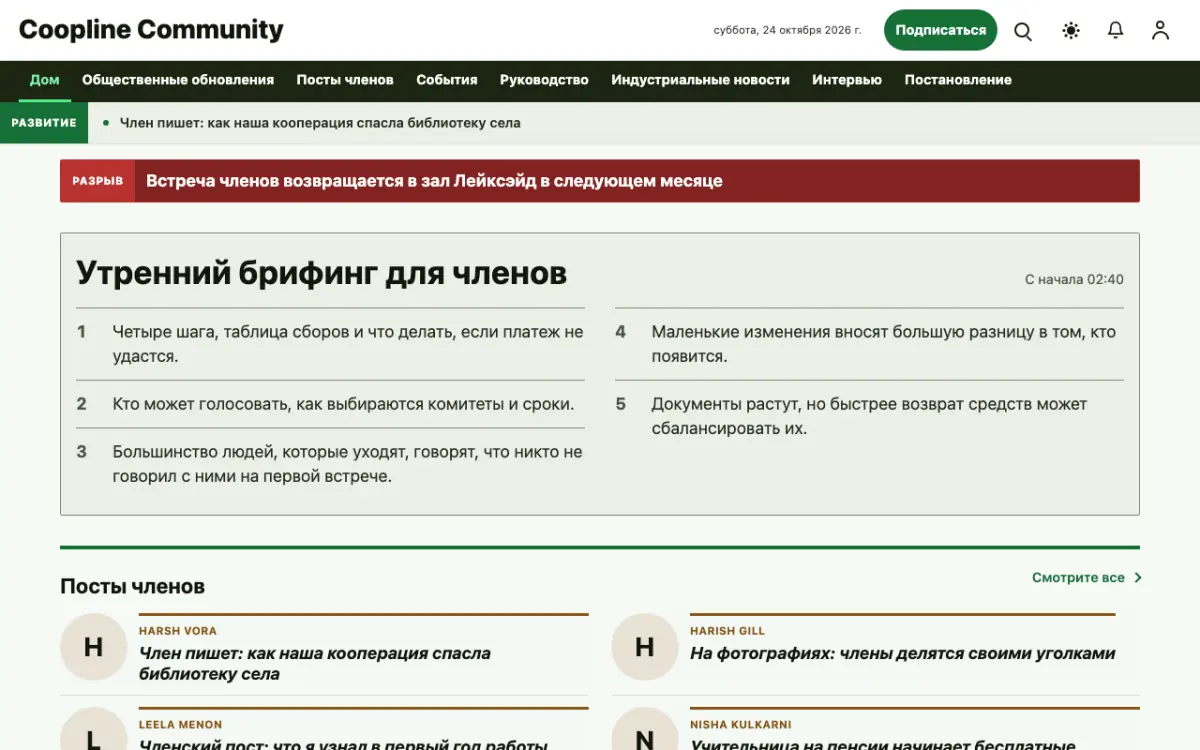The height and width of the screenshot is (750, 1200).
Task: Click Утренний брифинг для членов heading
Action: coord(322,272)
